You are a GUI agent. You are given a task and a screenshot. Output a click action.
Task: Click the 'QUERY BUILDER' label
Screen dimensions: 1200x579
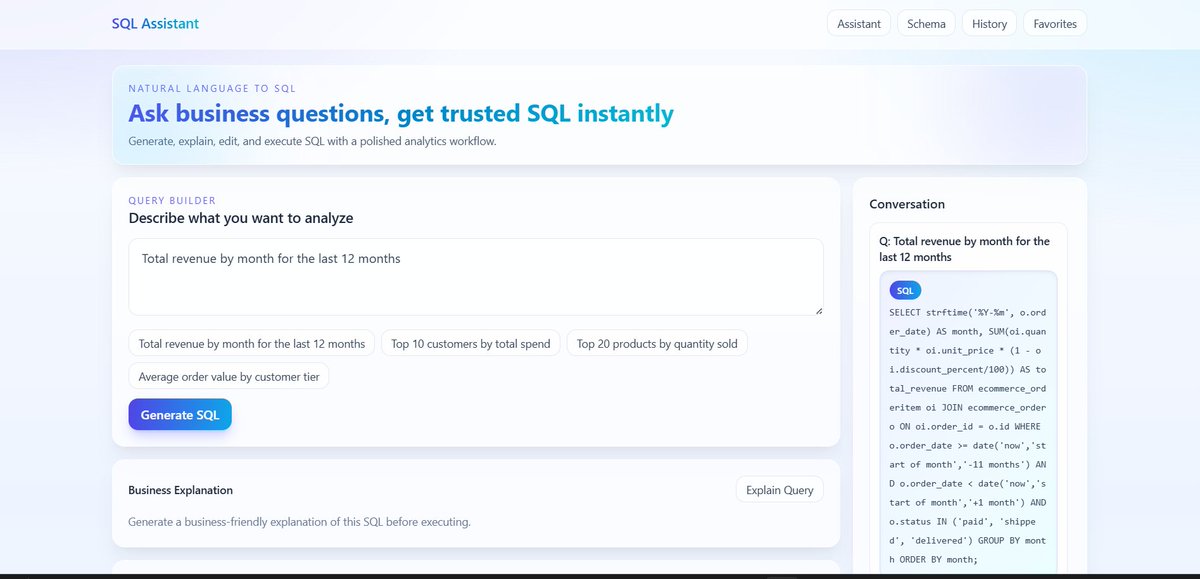click(172, 200)
